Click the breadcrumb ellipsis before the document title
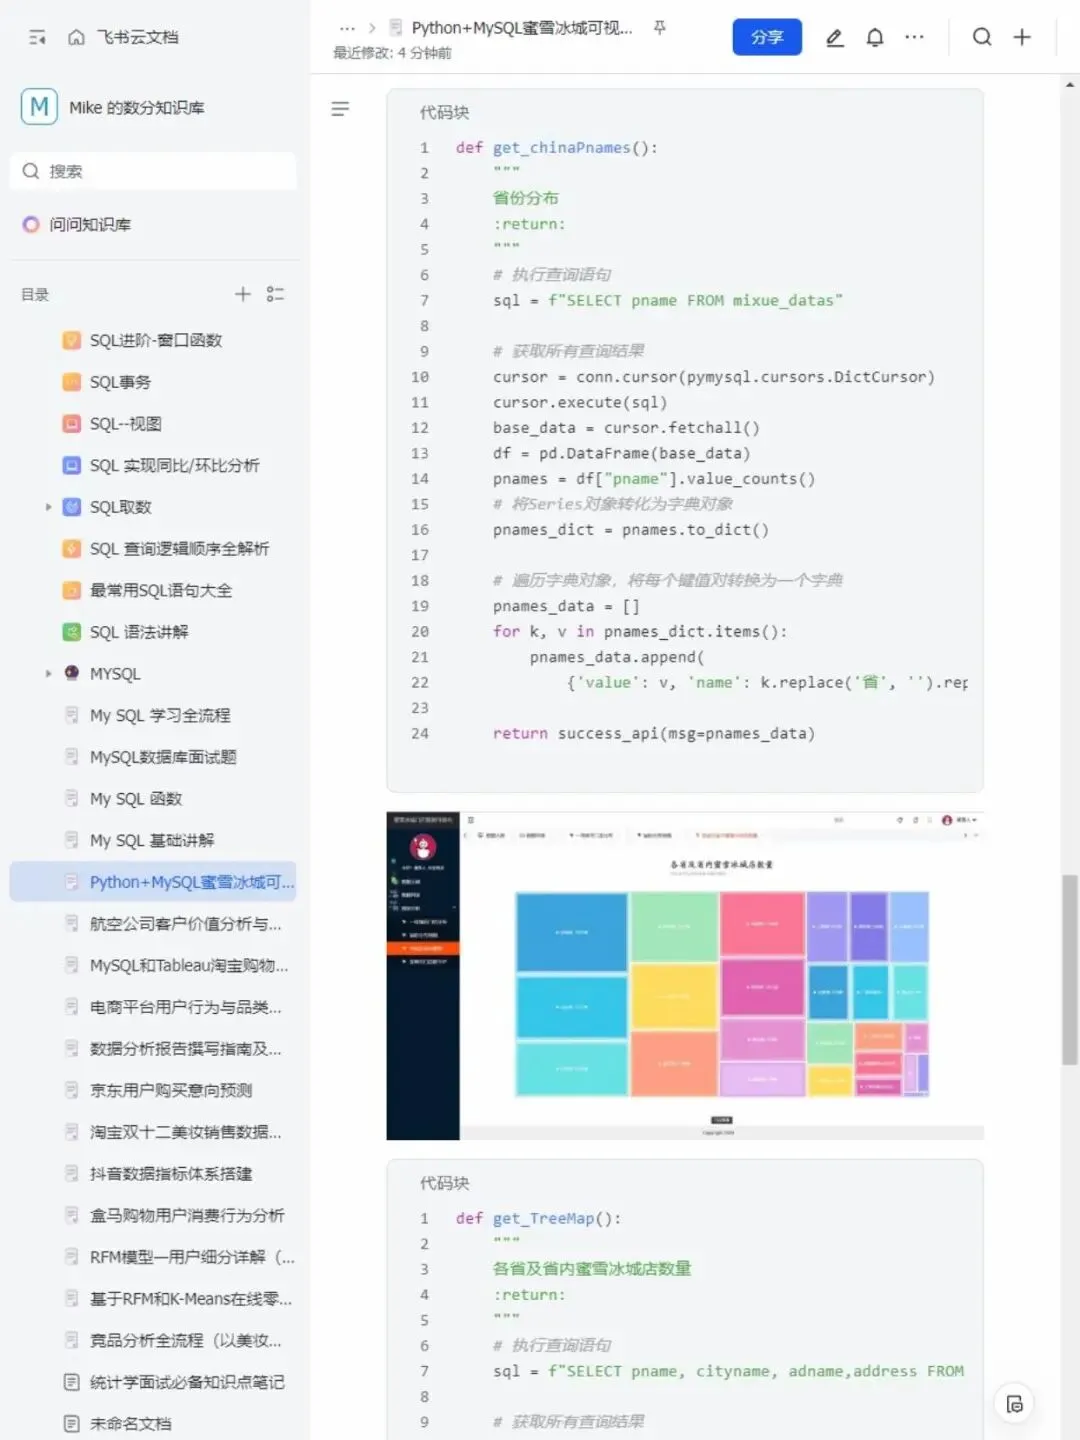1080x1440 pixels. point(347,28)
